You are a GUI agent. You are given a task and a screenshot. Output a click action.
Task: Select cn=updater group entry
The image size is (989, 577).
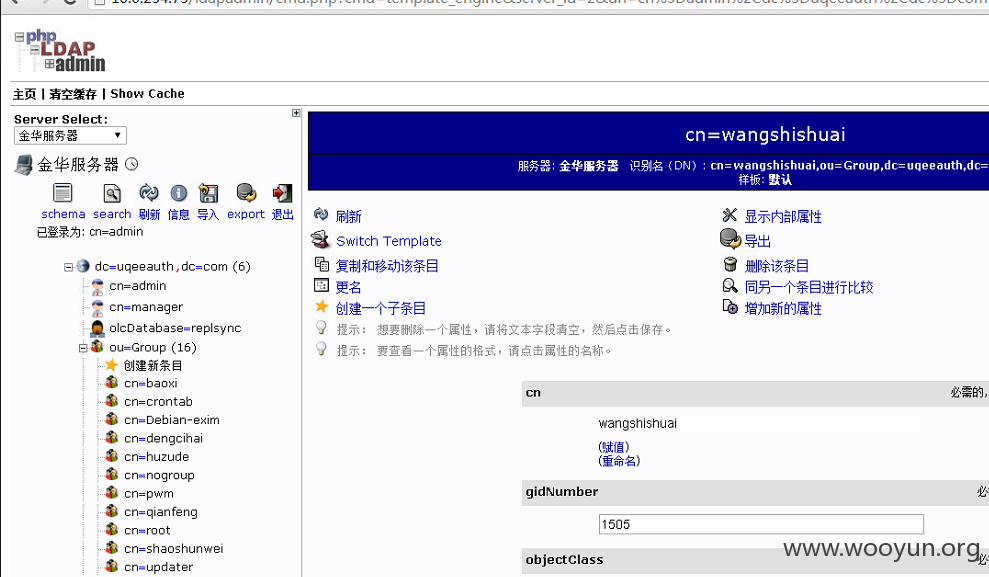tap(158, 567)
